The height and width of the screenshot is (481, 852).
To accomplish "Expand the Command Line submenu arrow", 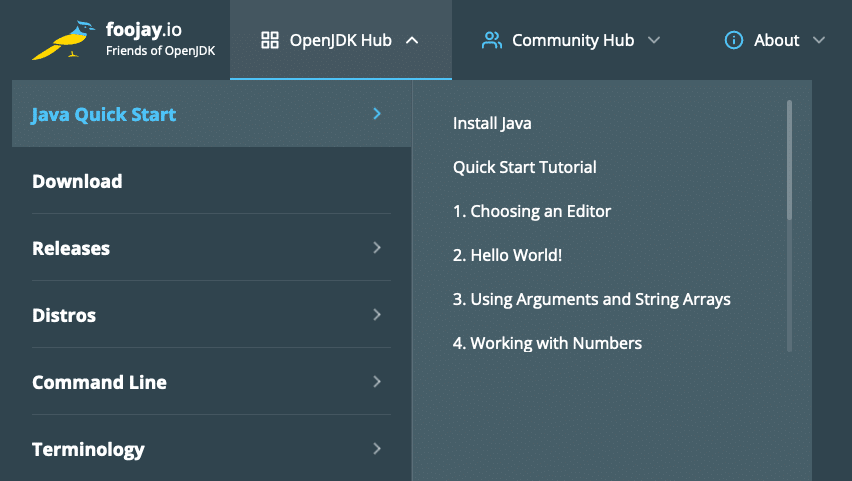I will [377, 382].
